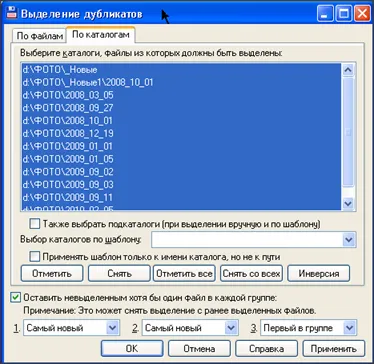Screen dimensions: 374x364
Task: Click the list scrollbar down arrow
Action: (x=348, y=203)
